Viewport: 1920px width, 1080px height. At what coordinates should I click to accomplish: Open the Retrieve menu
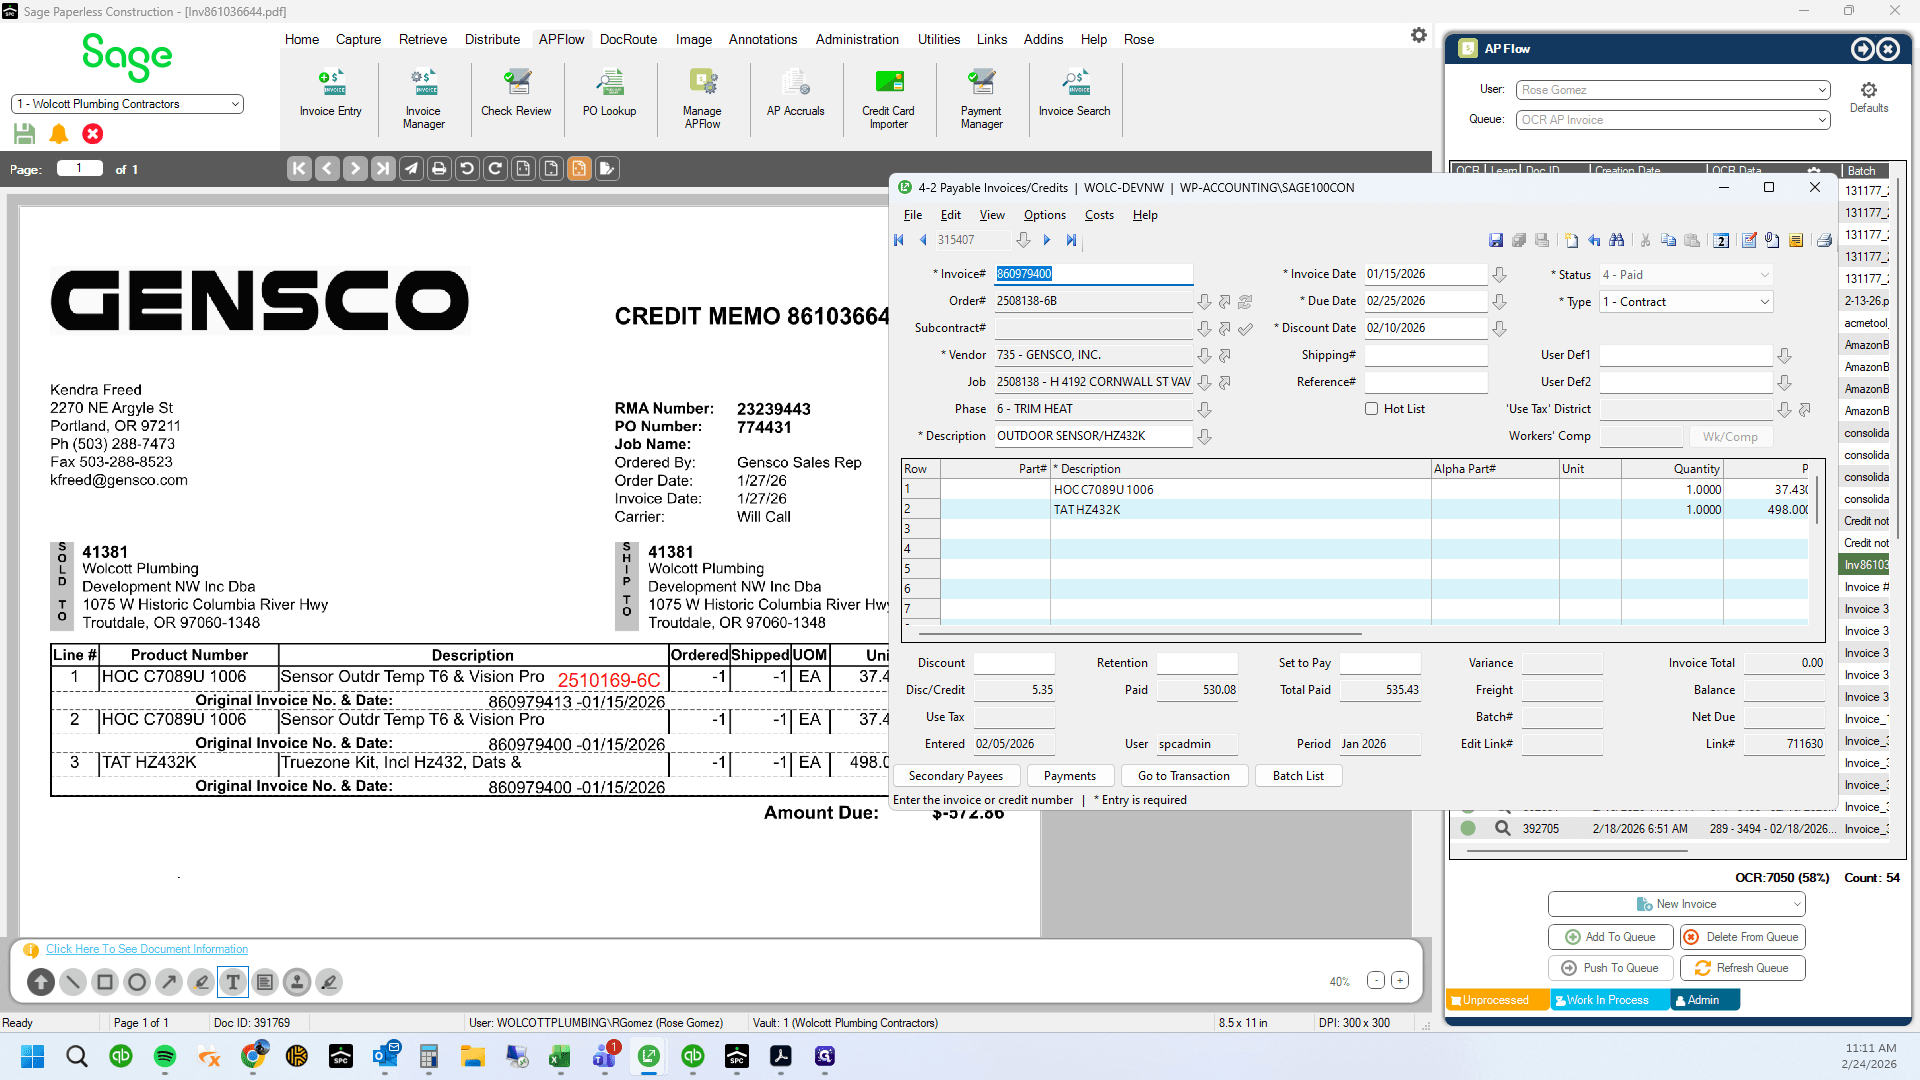[x=423, y=39]
